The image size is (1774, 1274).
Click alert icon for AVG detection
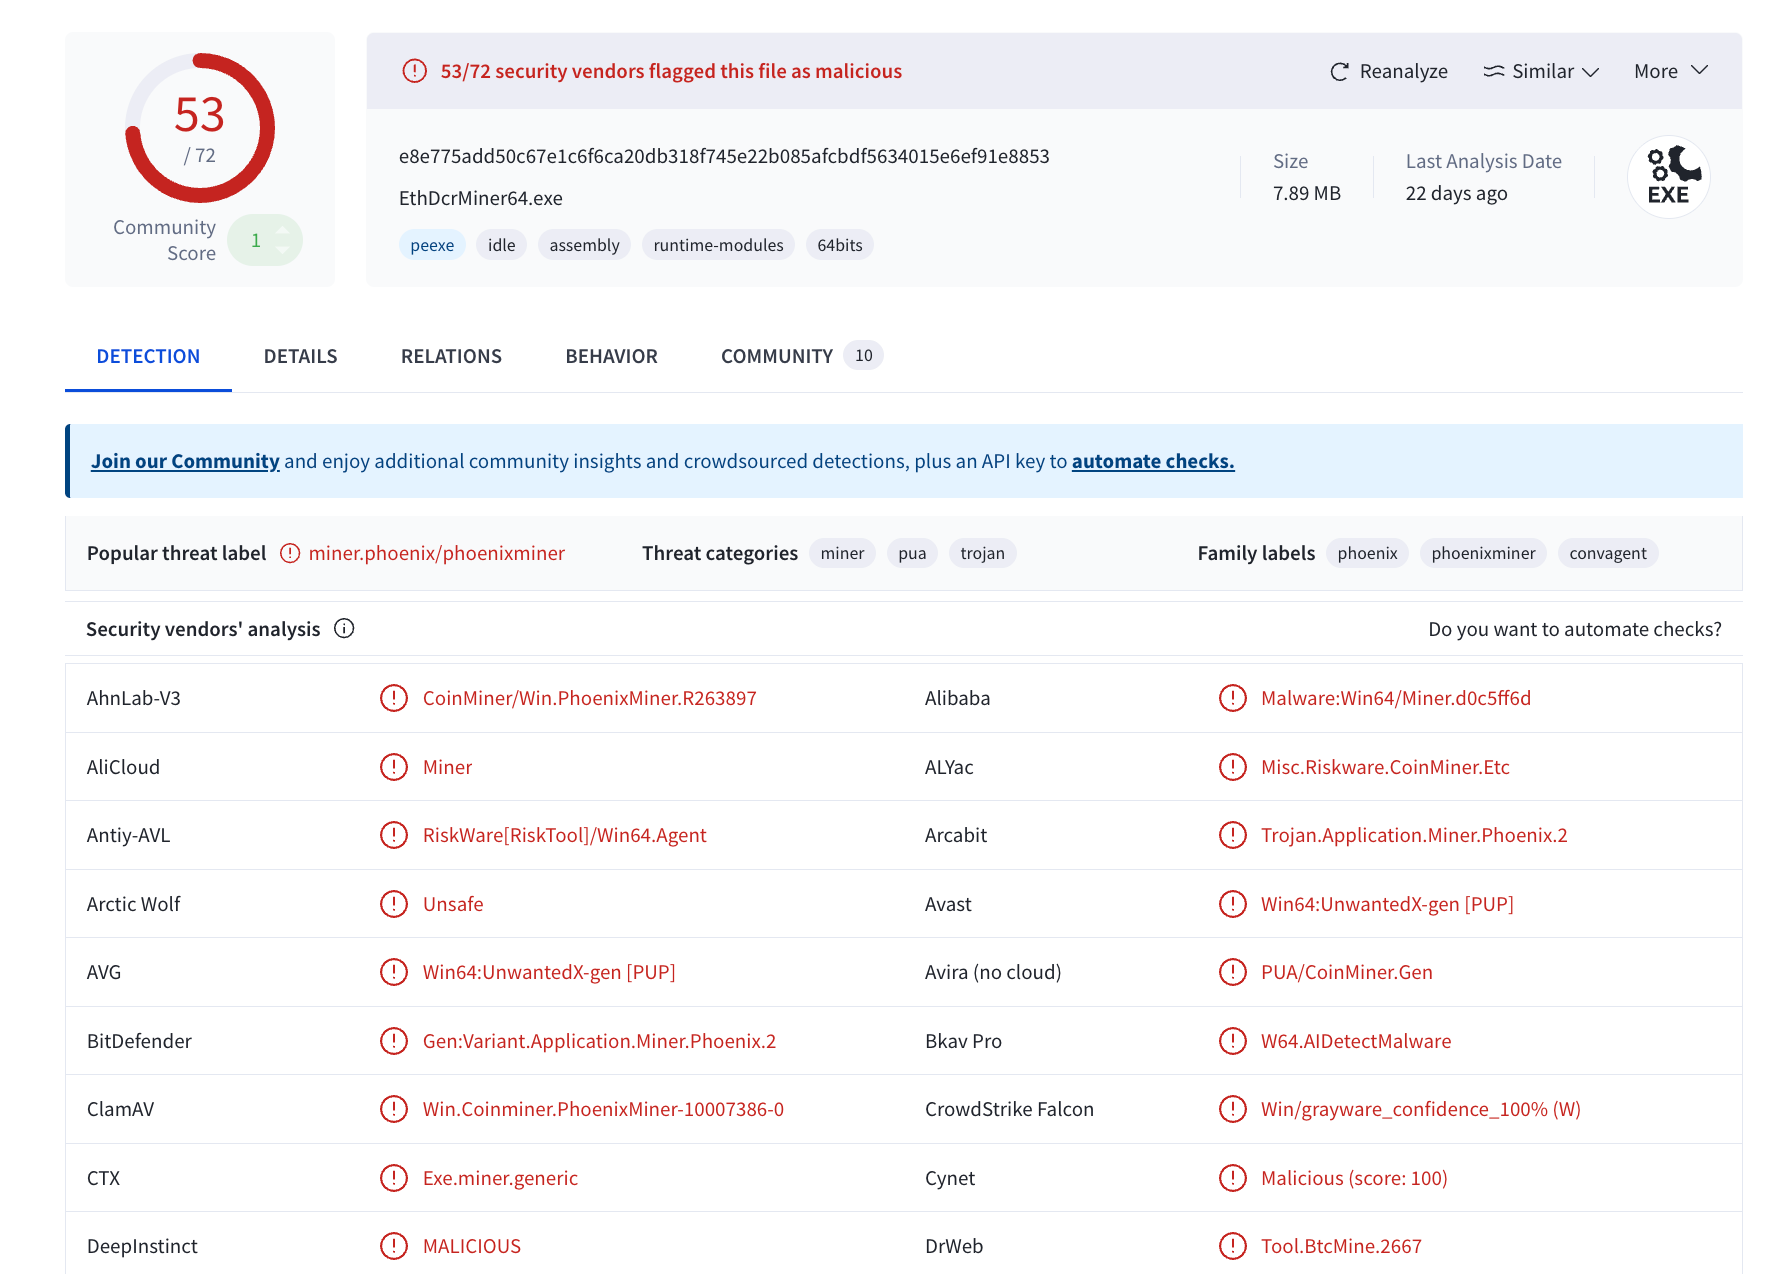click(x=394, y=972)
